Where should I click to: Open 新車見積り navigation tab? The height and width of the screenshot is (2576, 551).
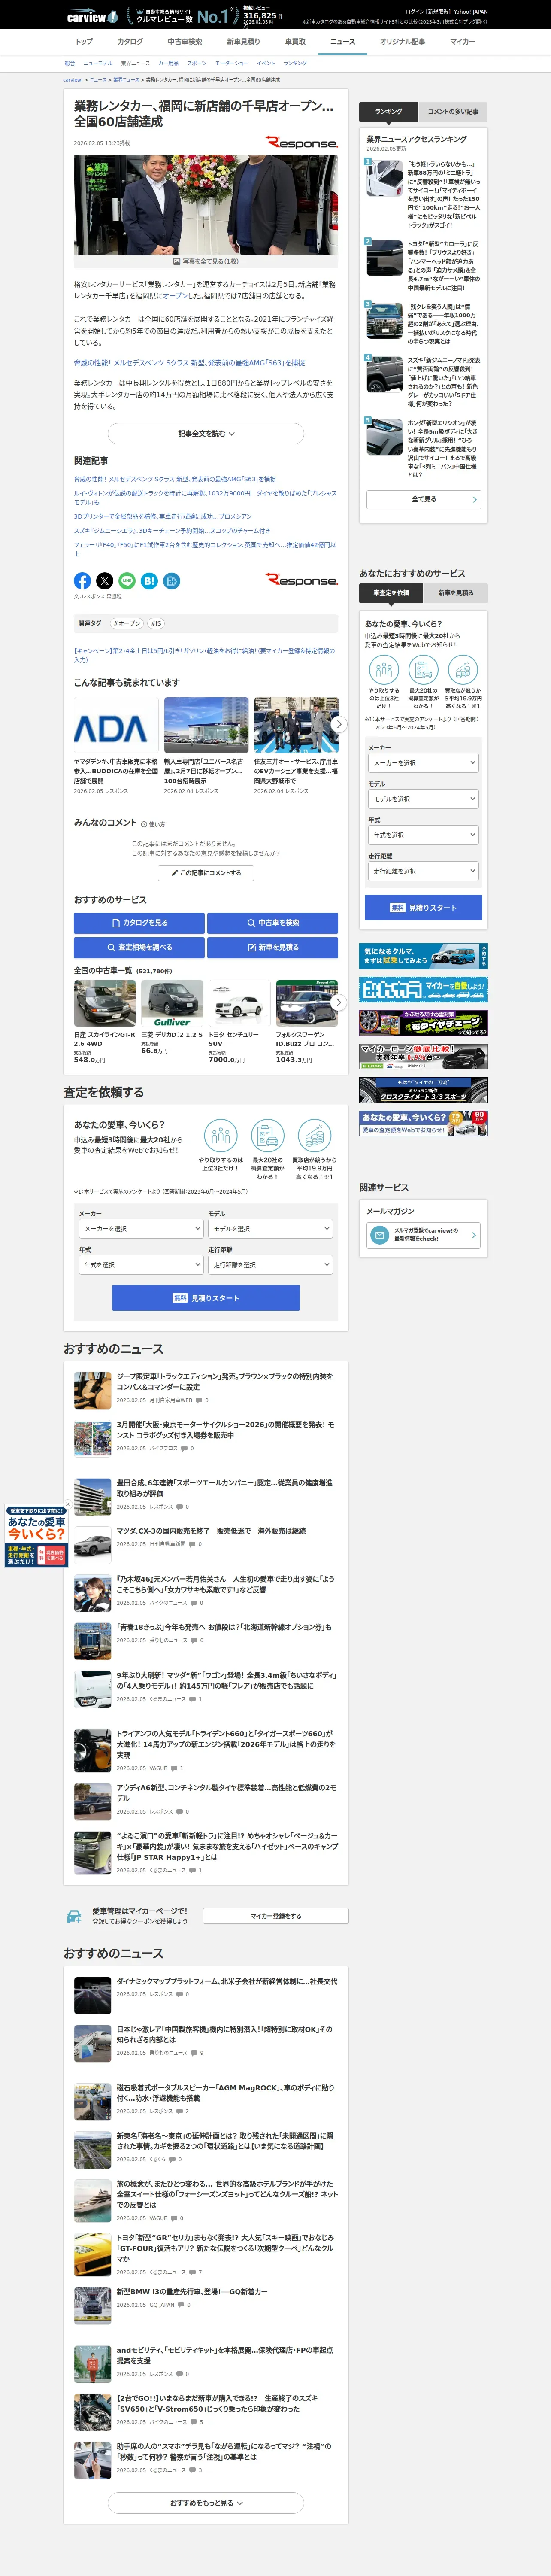[243, 42]
